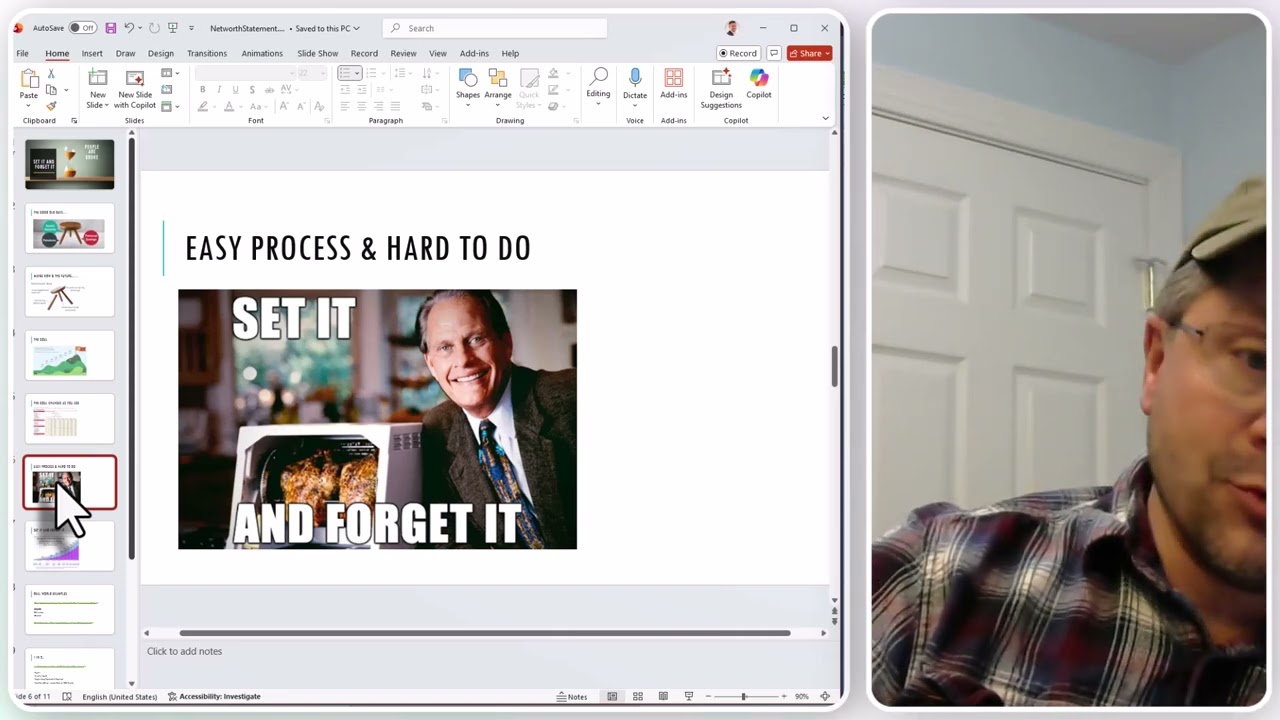Launch Copilot from the ribbon
The height and width of the screenshot is (720, 1280).
point(759,84)
